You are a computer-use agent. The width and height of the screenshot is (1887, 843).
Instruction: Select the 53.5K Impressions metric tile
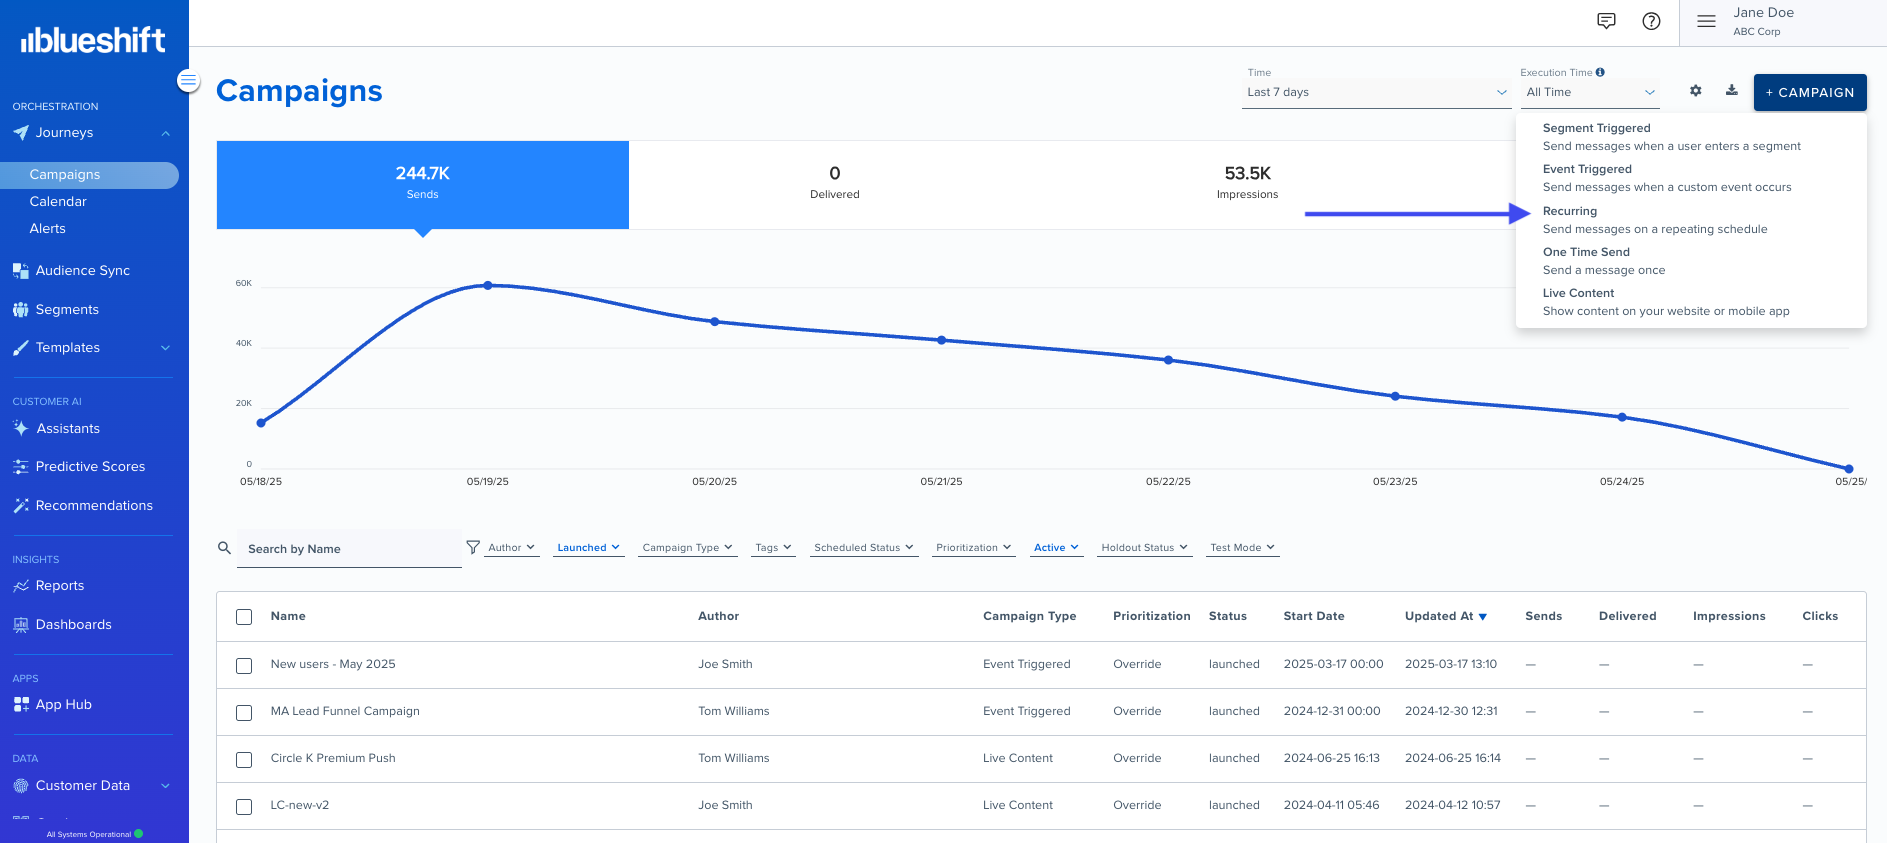tap(1247, 185)
